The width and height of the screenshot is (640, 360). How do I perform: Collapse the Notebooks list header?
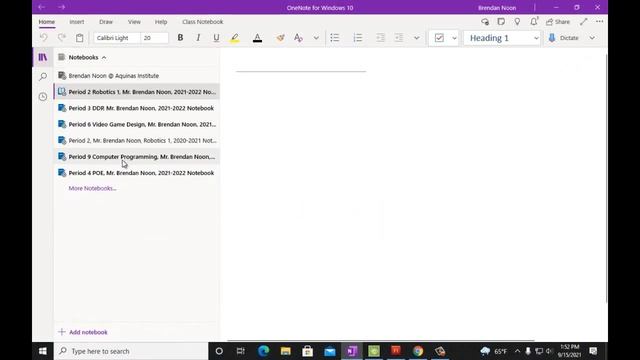[x=82, y=58]
